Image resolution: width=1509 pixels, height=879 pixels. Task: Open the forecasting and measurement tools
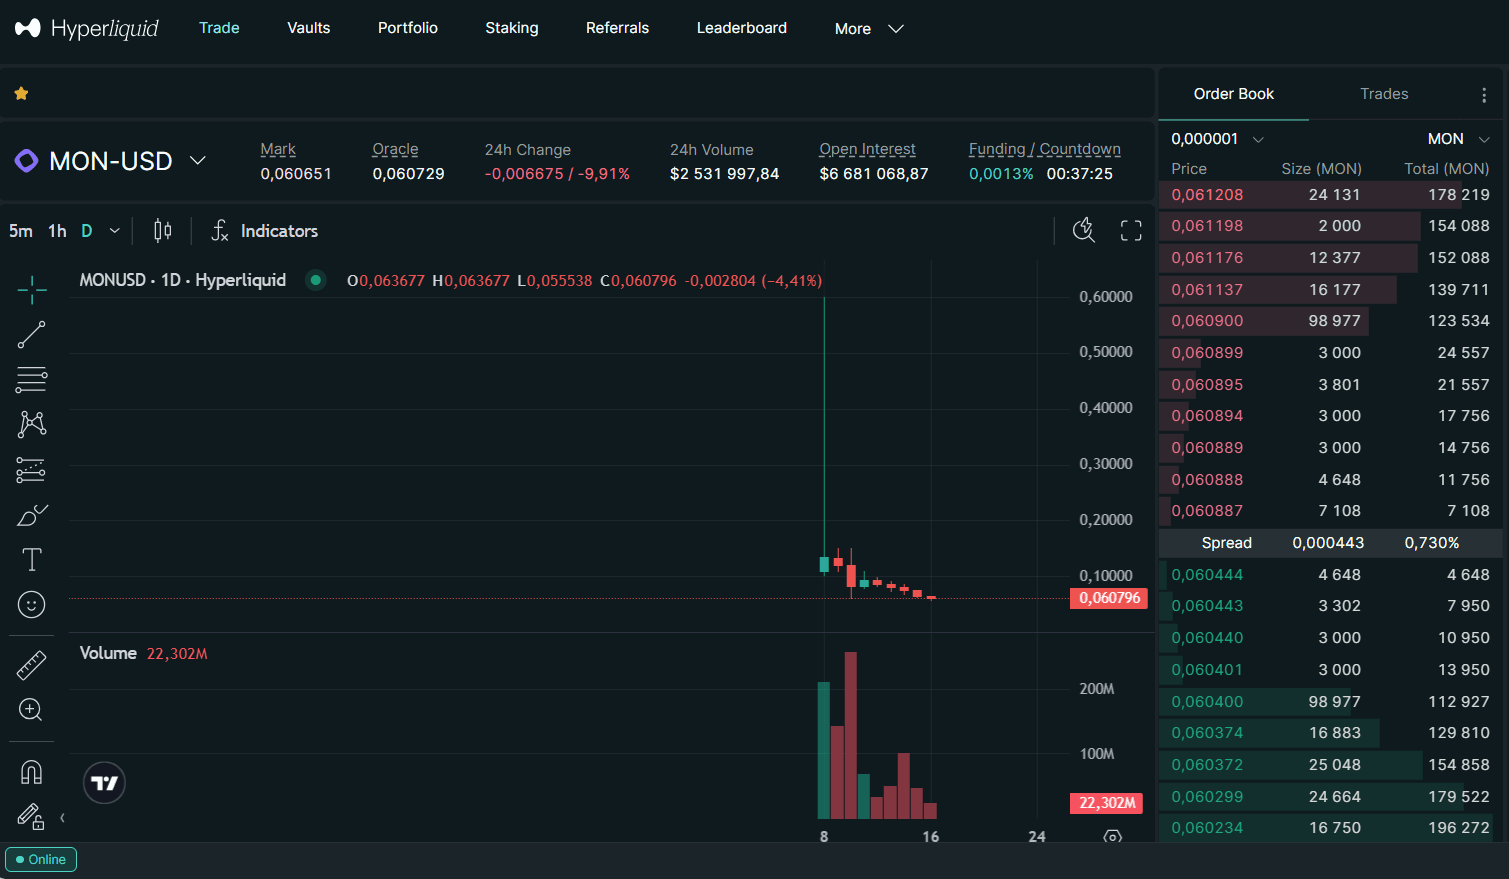pyautogui.click(x=32, y=470)
